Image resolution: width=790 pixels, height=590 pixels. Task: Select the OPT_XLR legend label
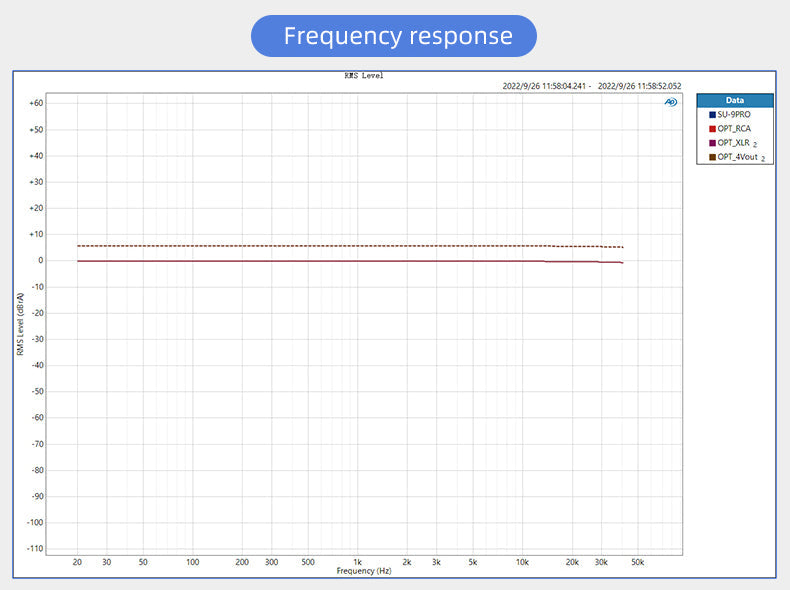pos(734,143)
